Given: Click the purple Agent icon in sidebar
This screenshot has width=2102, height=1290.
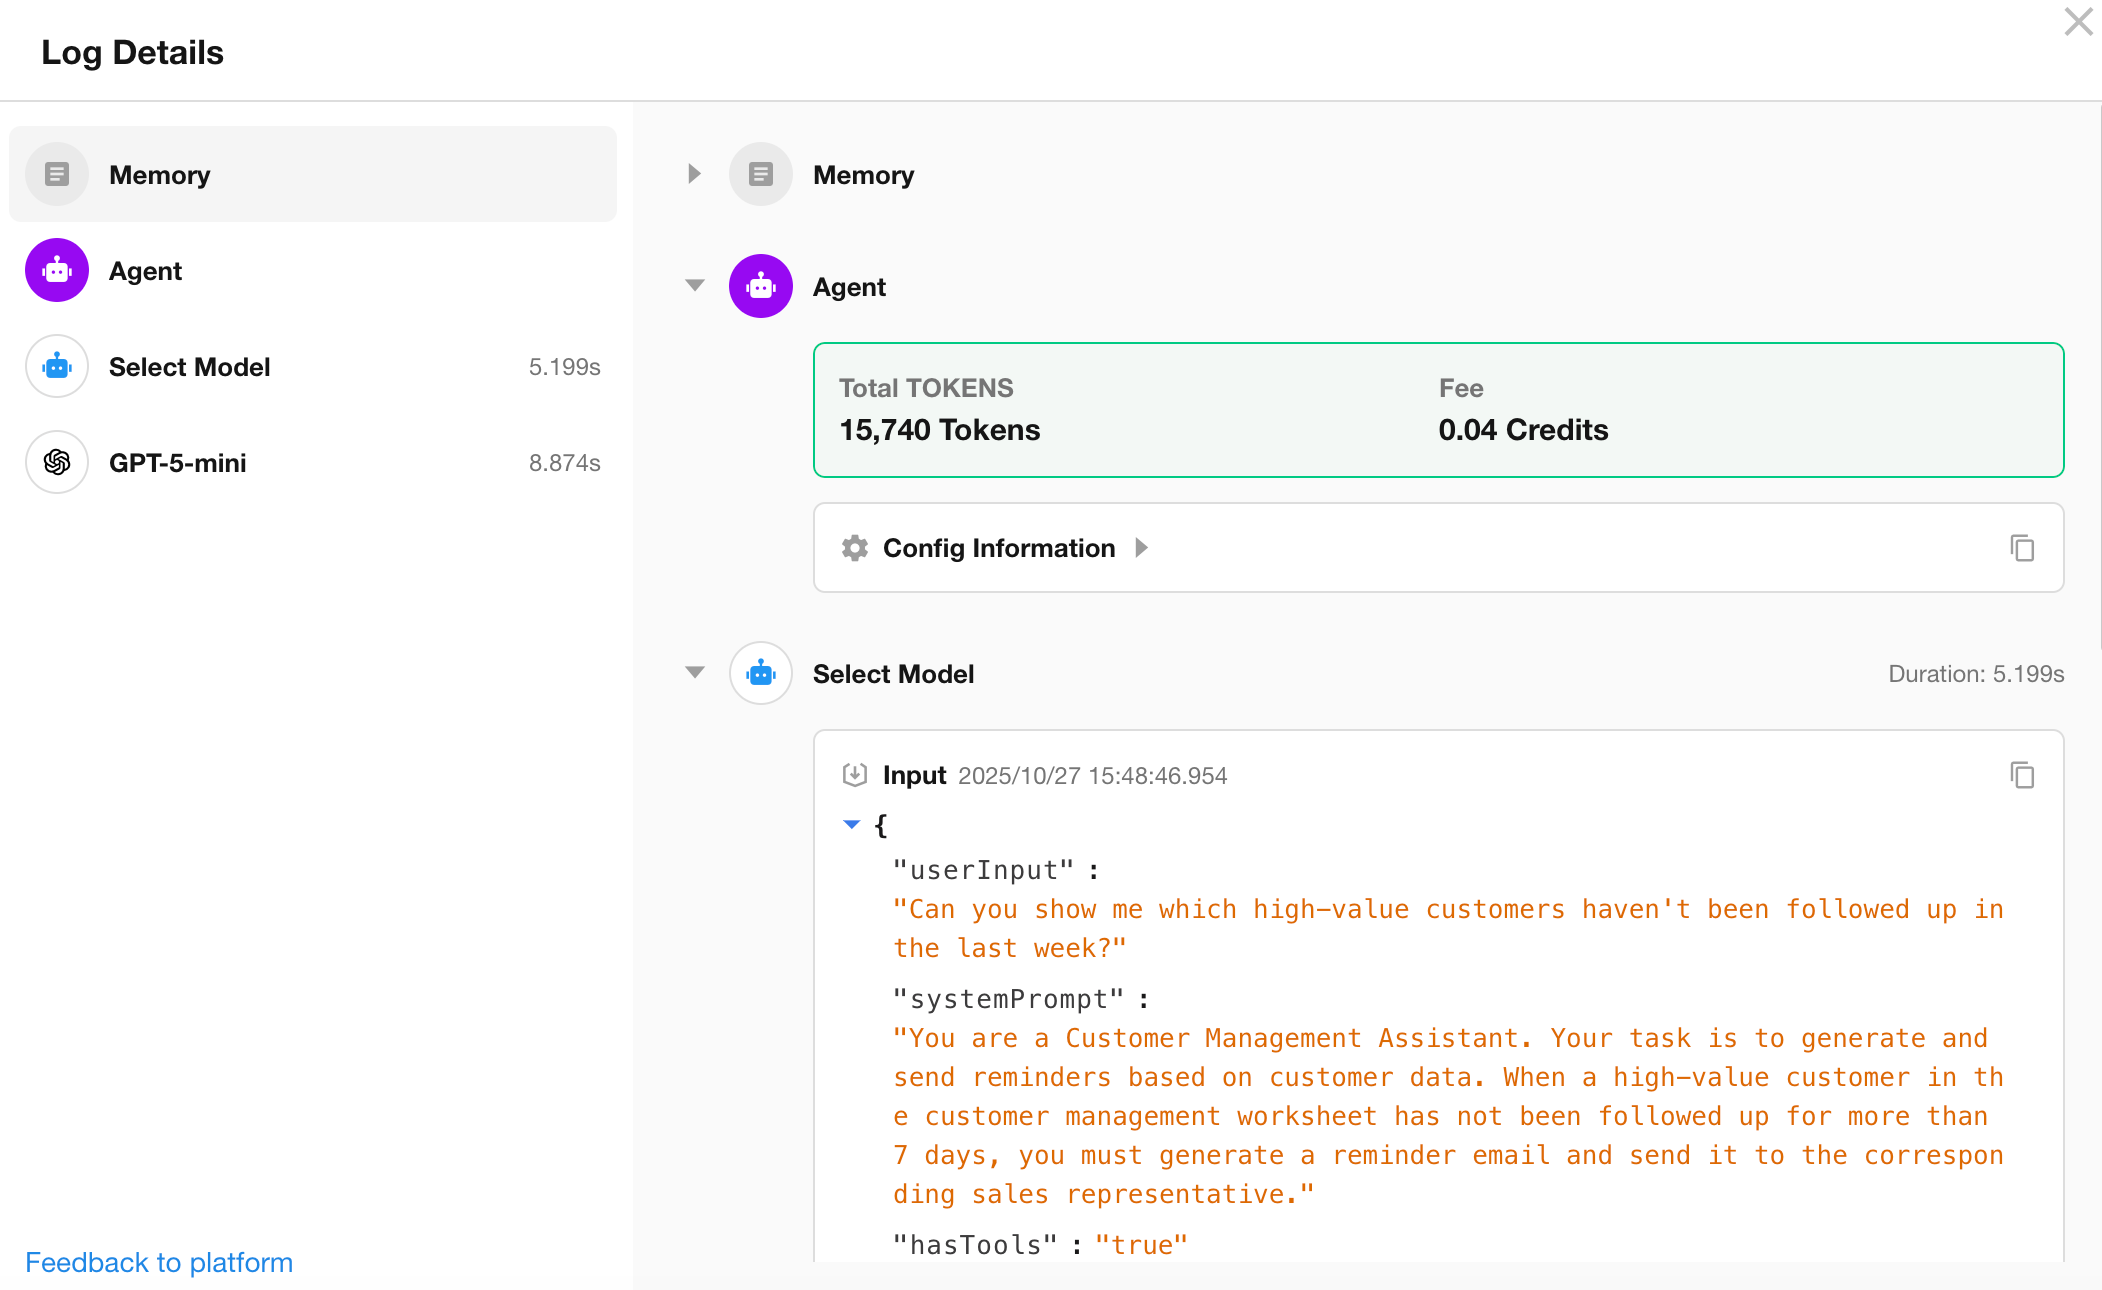Looking at the screenshot, I should [x=57, y=270].
